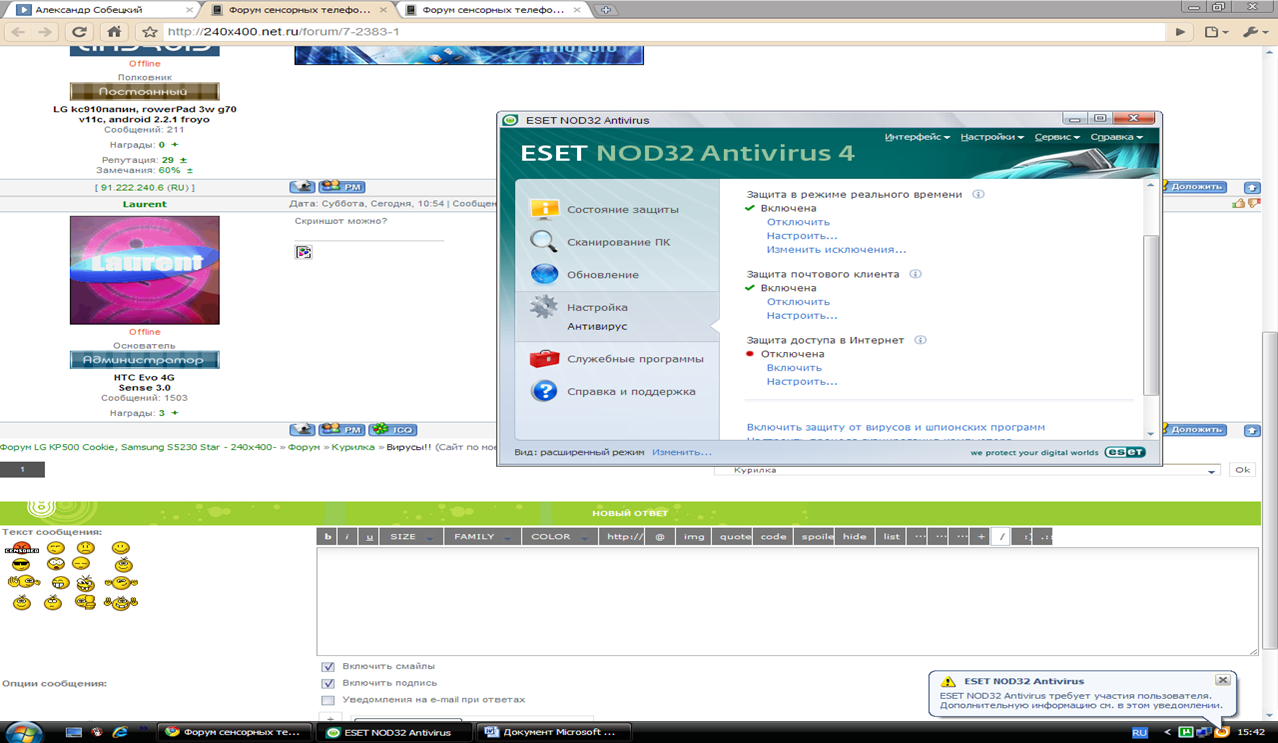Click the attached image icon in Laurent's post
This screenshot has height=743, width=1278.
coord(304,252)
